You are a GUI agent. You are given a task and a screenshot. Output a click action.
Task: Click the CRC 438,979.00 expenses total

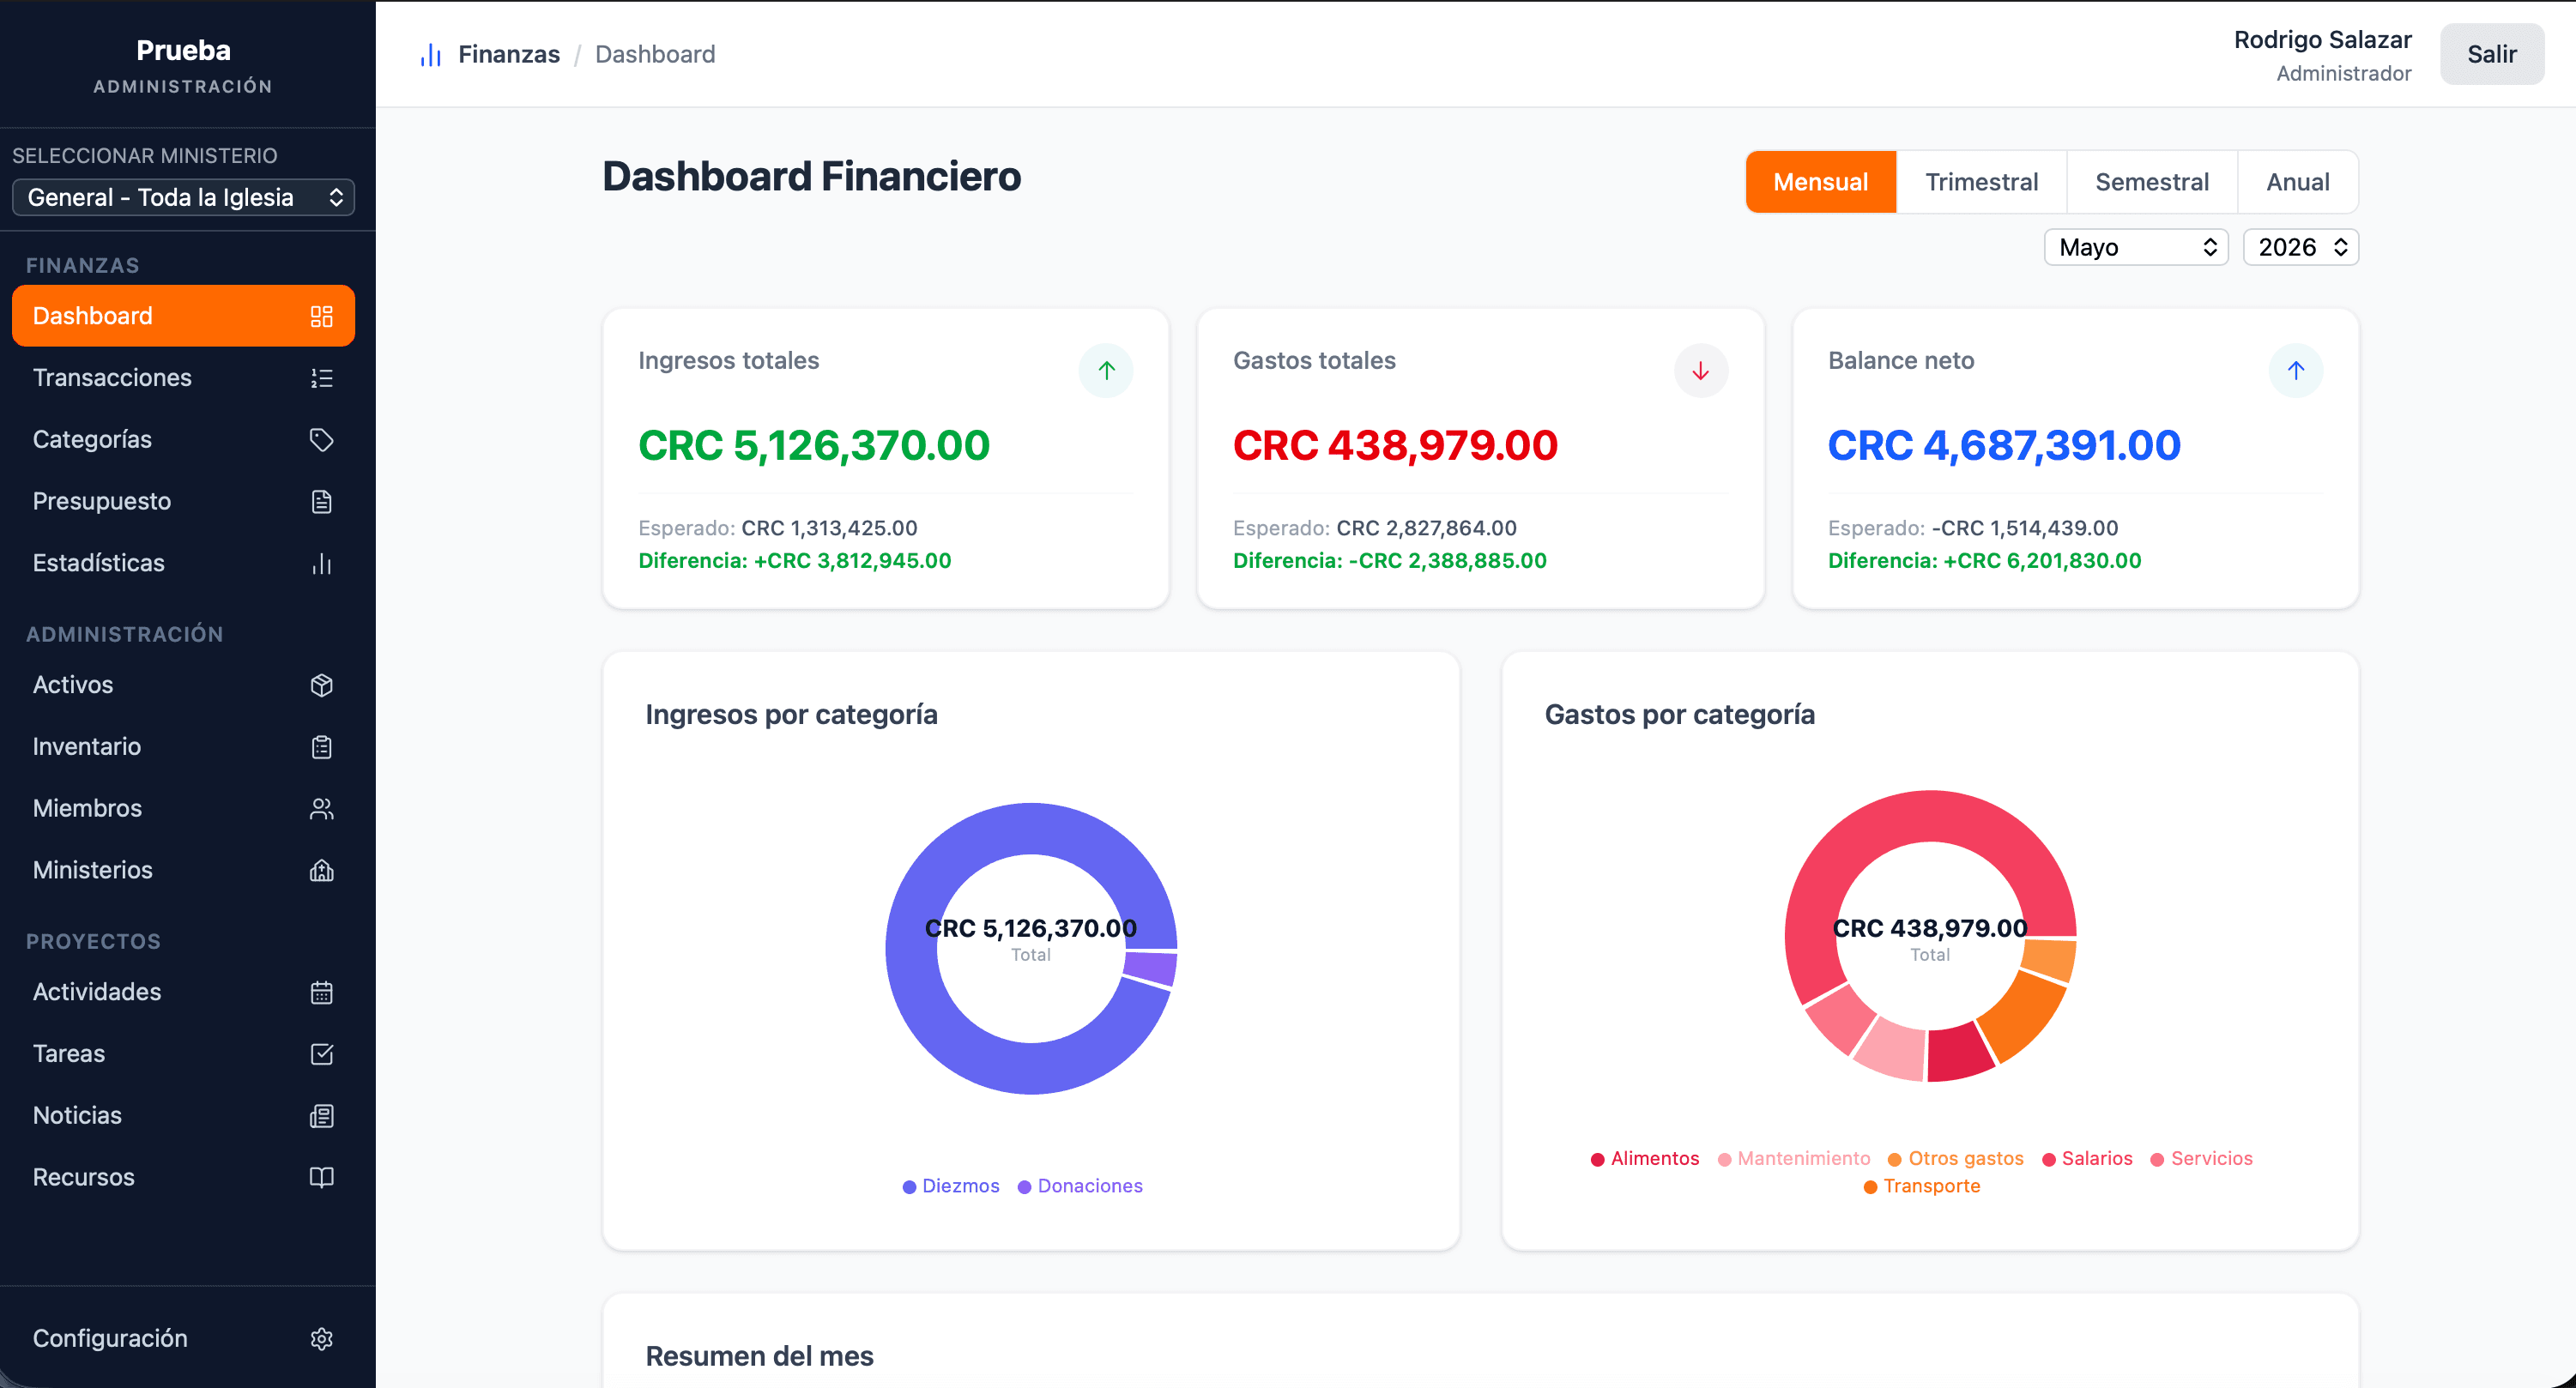coord(1394,445)
